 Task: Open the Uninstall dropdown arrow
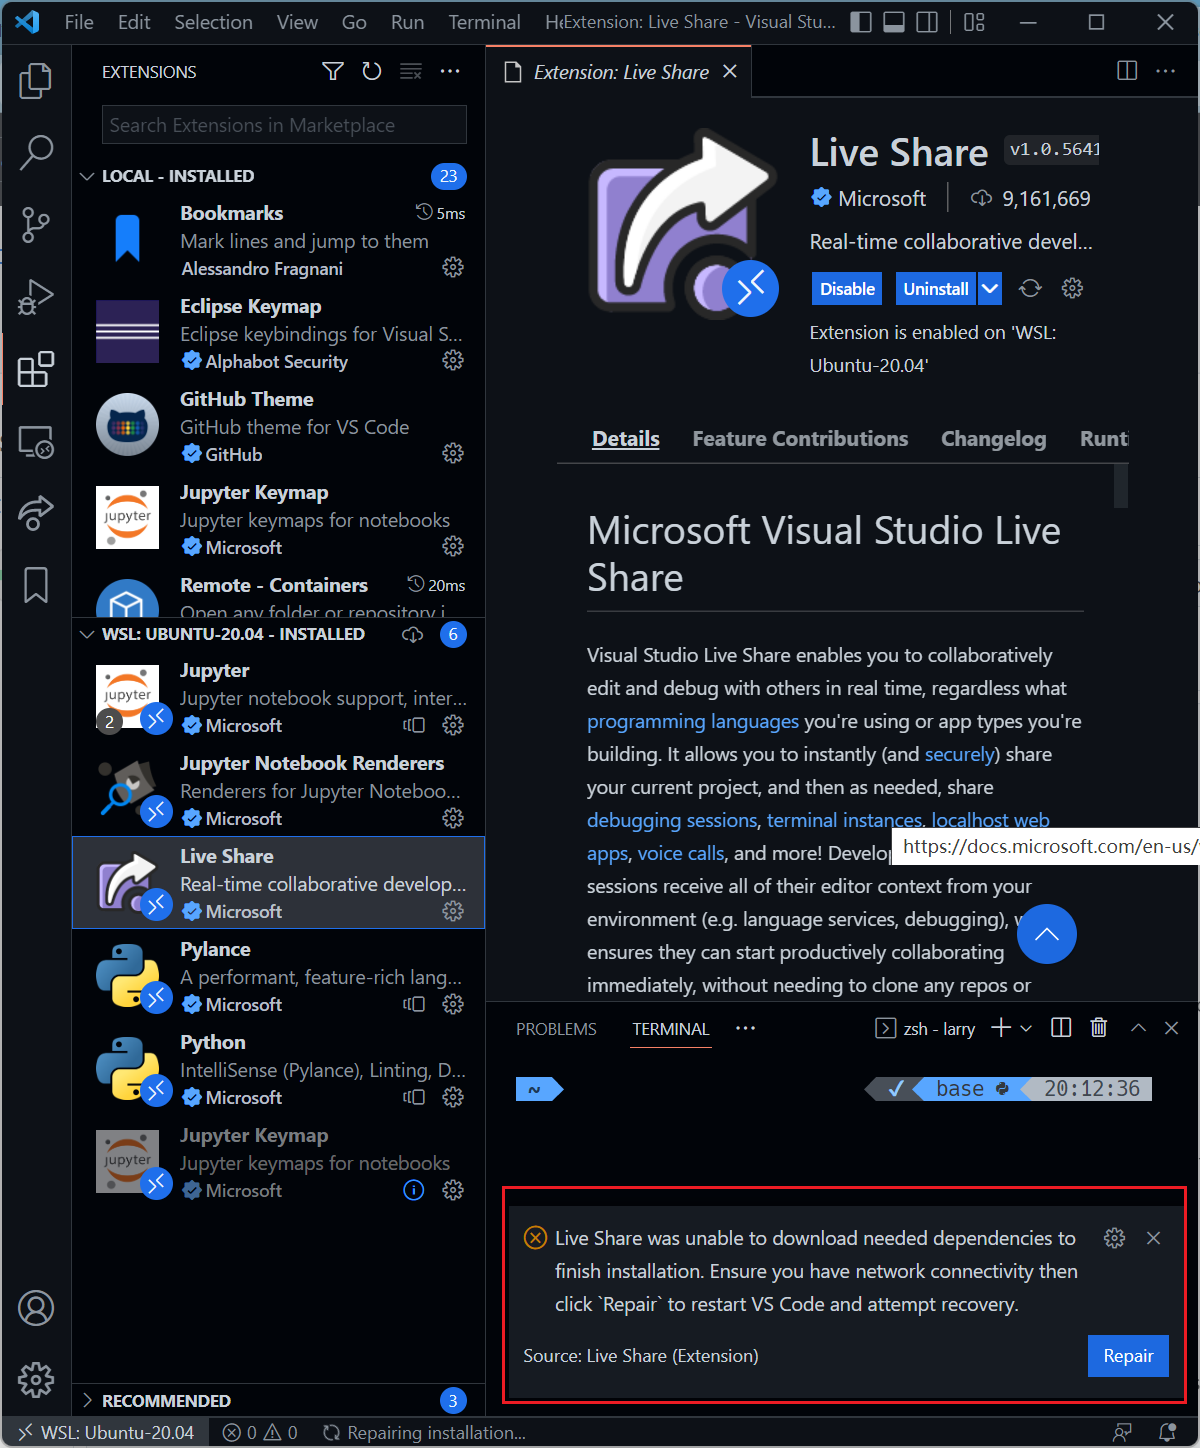(x=989, y=288)
